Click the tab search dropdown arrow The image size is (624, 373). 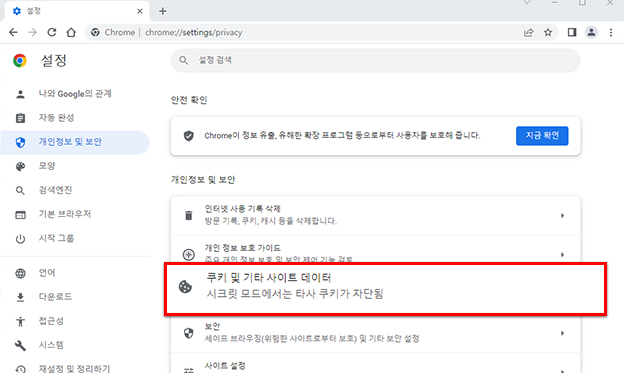click(x=527, y=3)
